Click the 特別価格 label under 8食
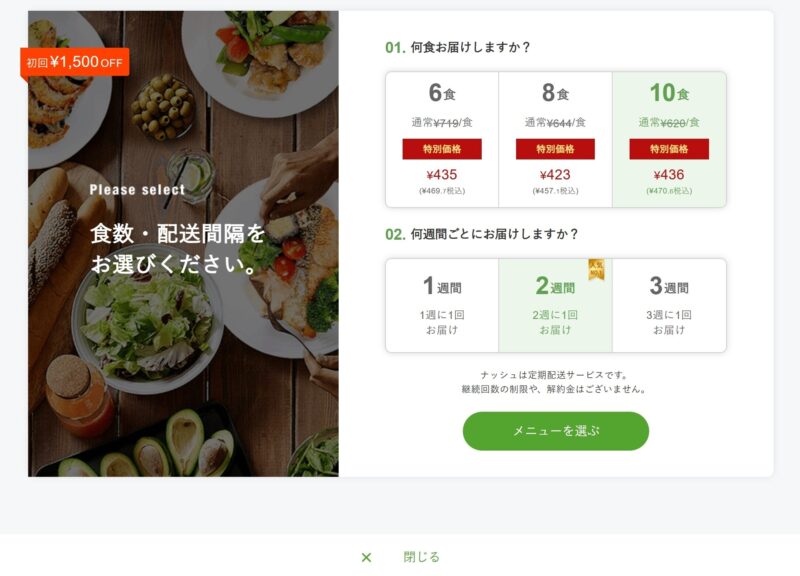This screenshot has width=800, height=576. 555,149
